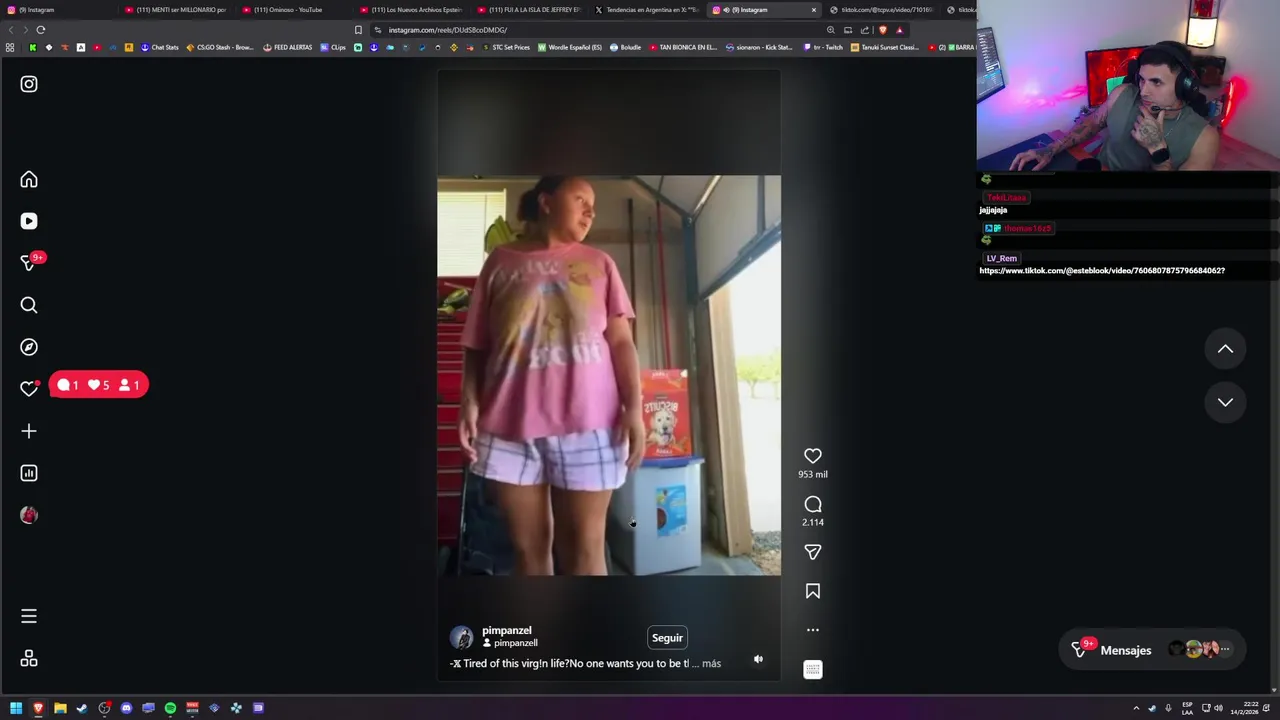Open the dashboard insights icon
The width and height of the screenshot is (1280, 720).
29,473
